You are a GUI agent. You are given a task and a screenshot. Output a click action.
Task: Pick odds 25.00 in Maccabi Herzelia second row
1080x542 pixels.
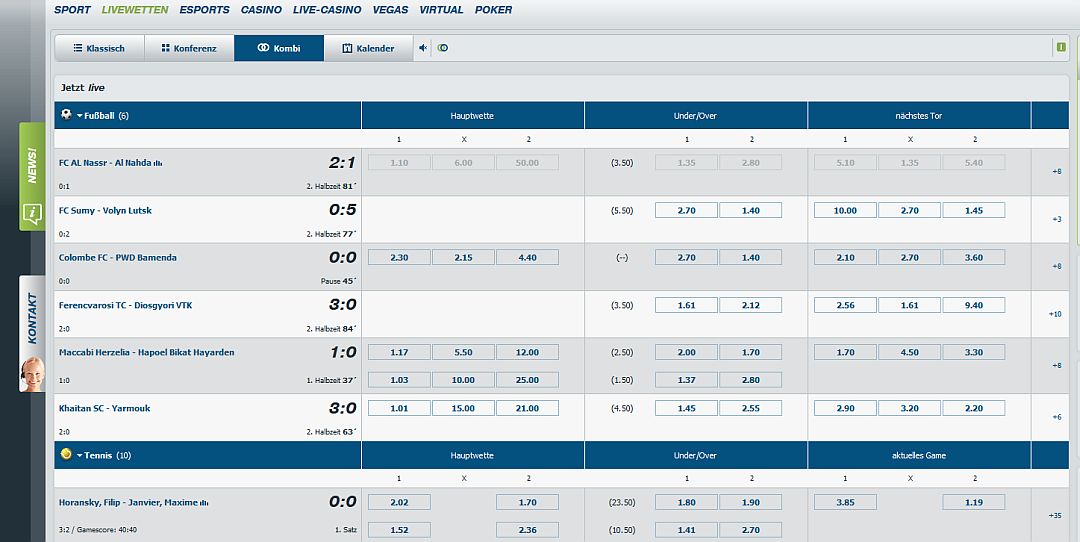click(x=528, y=380)
